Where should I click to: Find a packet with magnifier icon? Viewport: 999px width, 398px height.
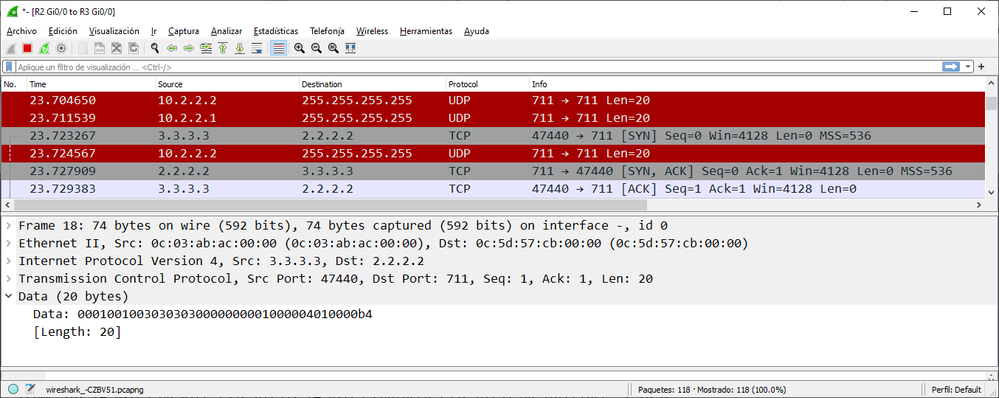click(155, 48)
